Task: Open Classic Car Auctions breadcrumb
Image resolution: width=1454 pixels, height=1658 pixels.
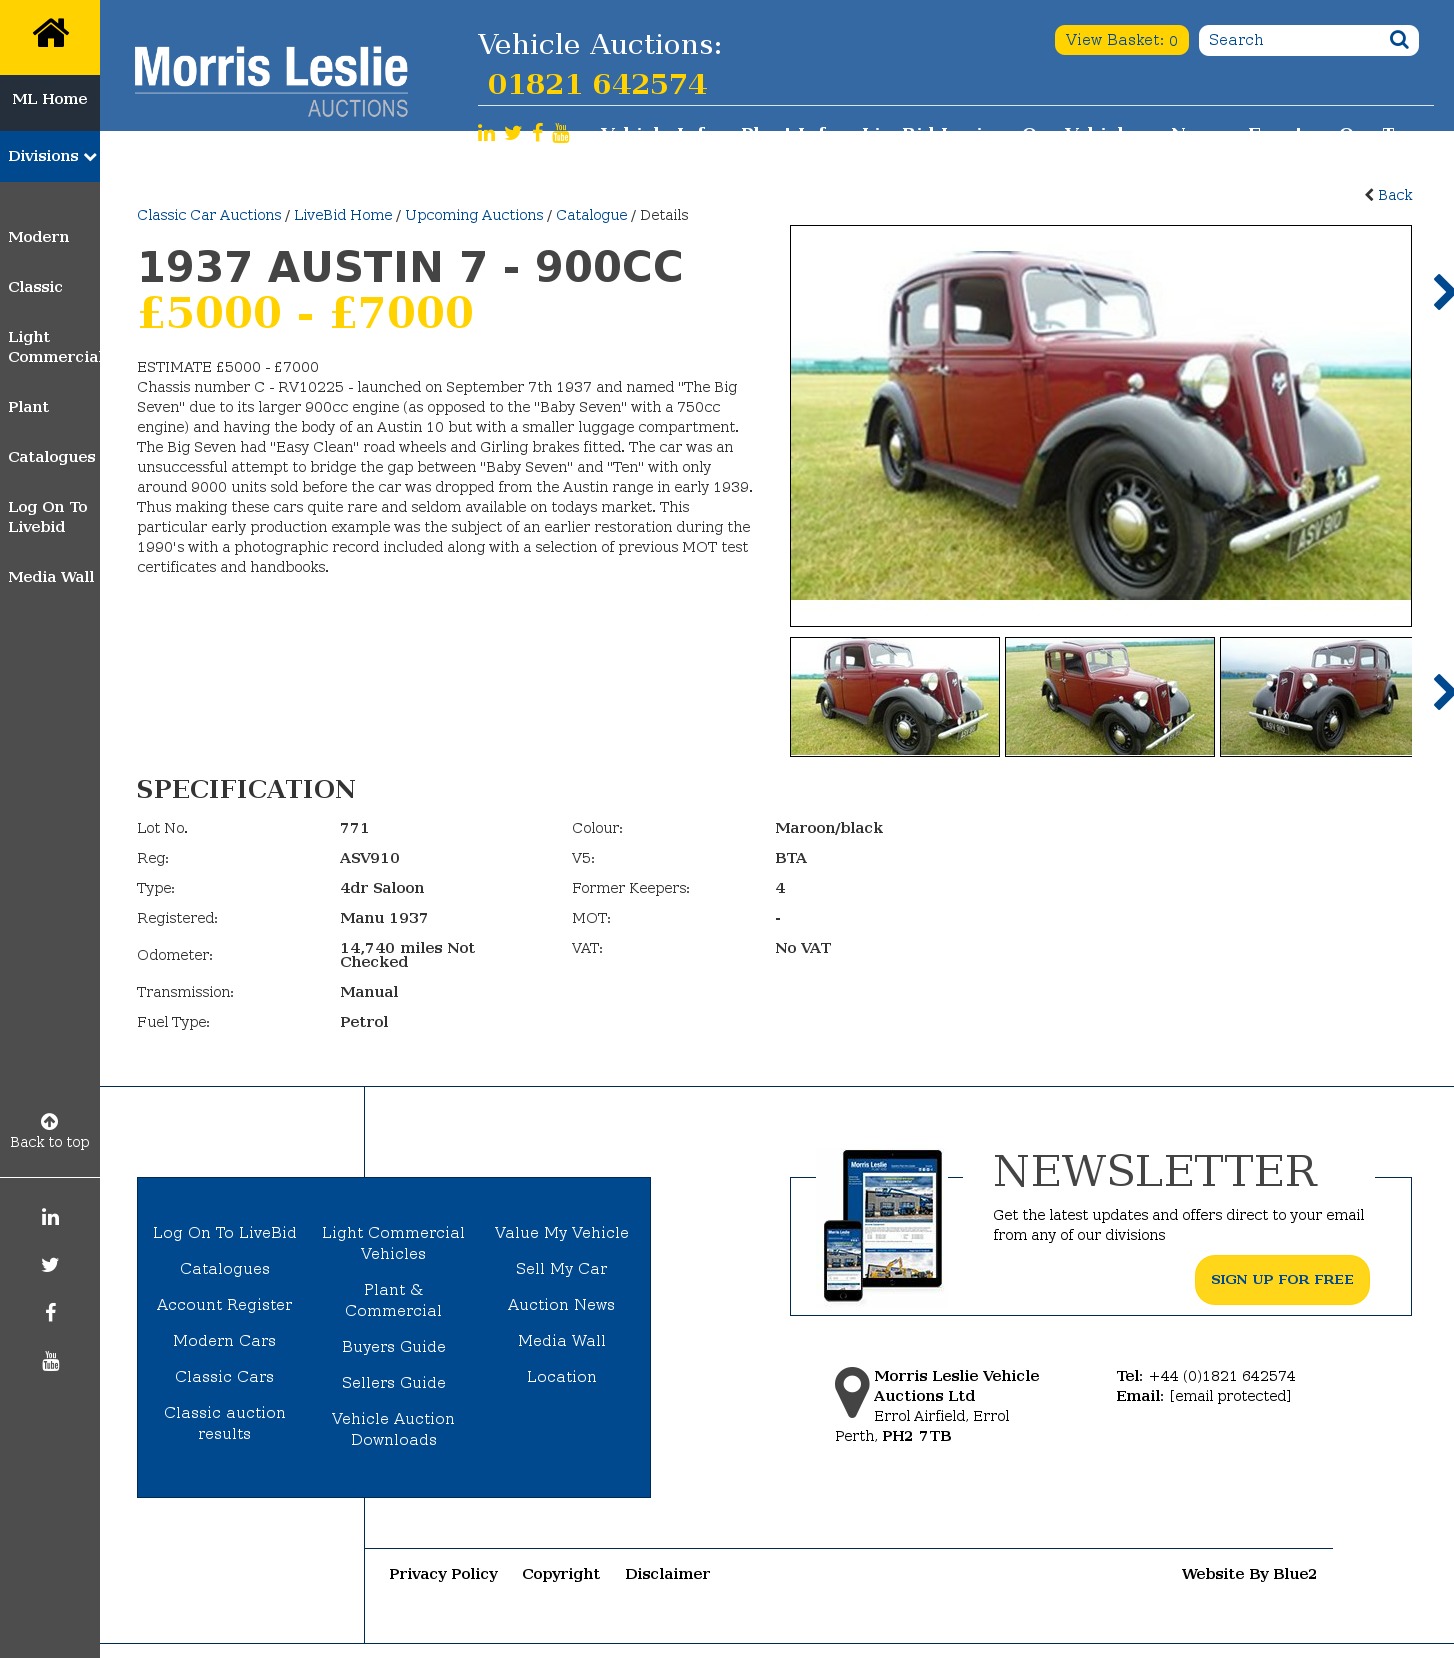Action: (209, 215)
